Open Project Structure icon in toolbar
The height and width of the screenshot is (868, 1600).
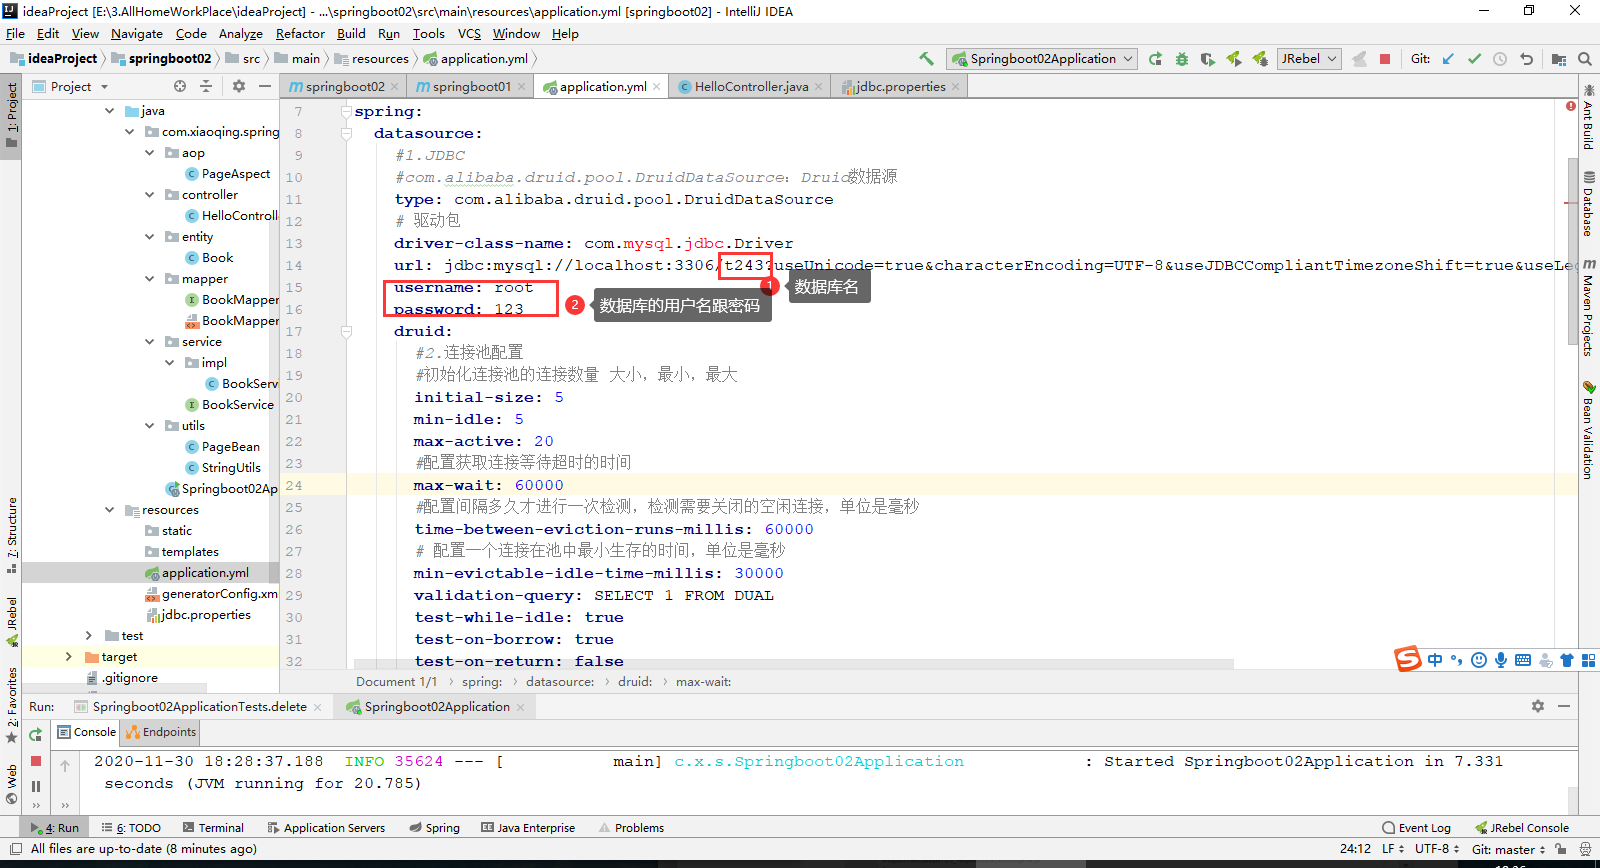click(1558, 59)
